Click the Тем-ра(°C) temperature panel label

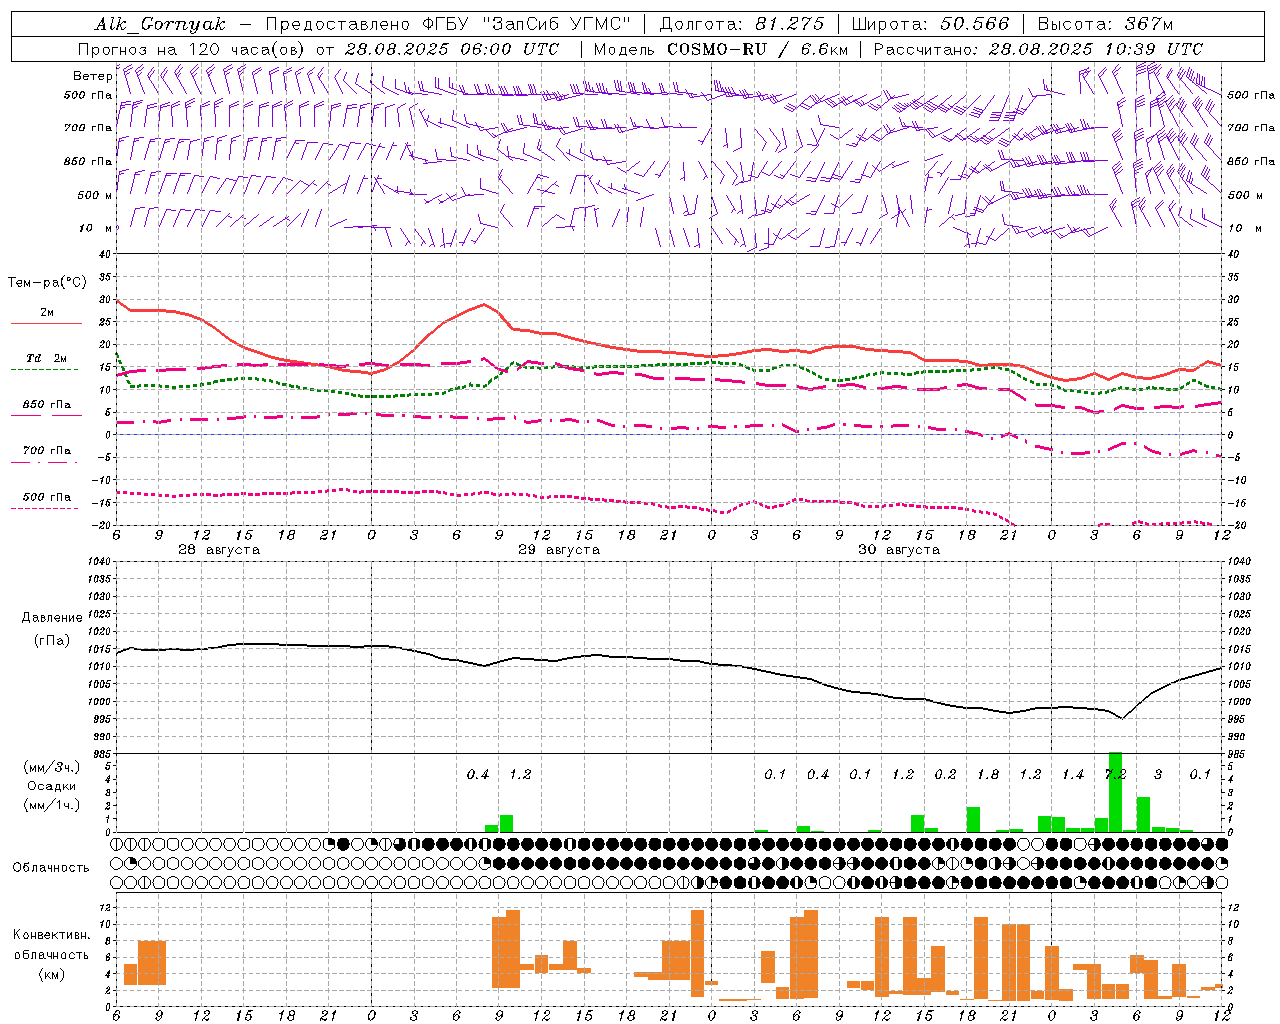[x=47, y=283]
